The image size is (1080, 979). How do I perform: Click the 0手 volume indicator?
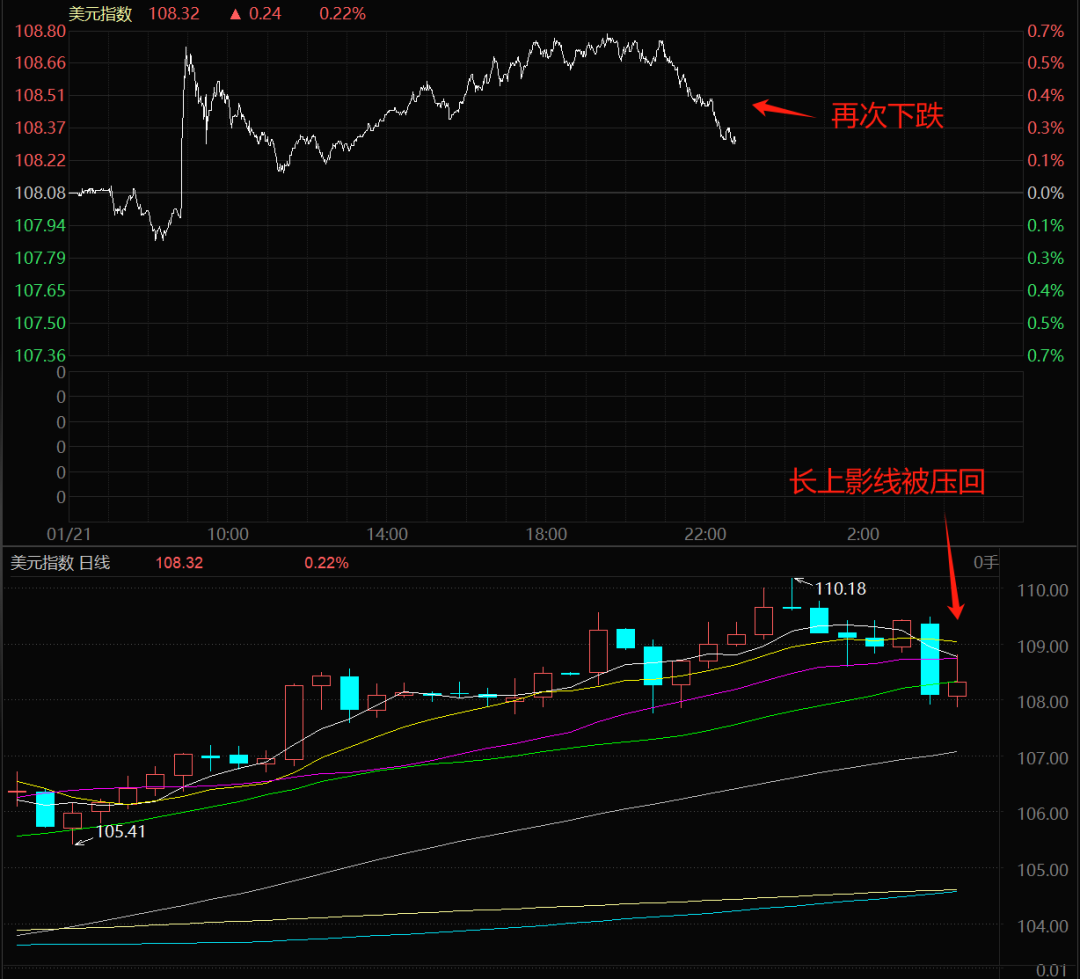pos(986,563)
